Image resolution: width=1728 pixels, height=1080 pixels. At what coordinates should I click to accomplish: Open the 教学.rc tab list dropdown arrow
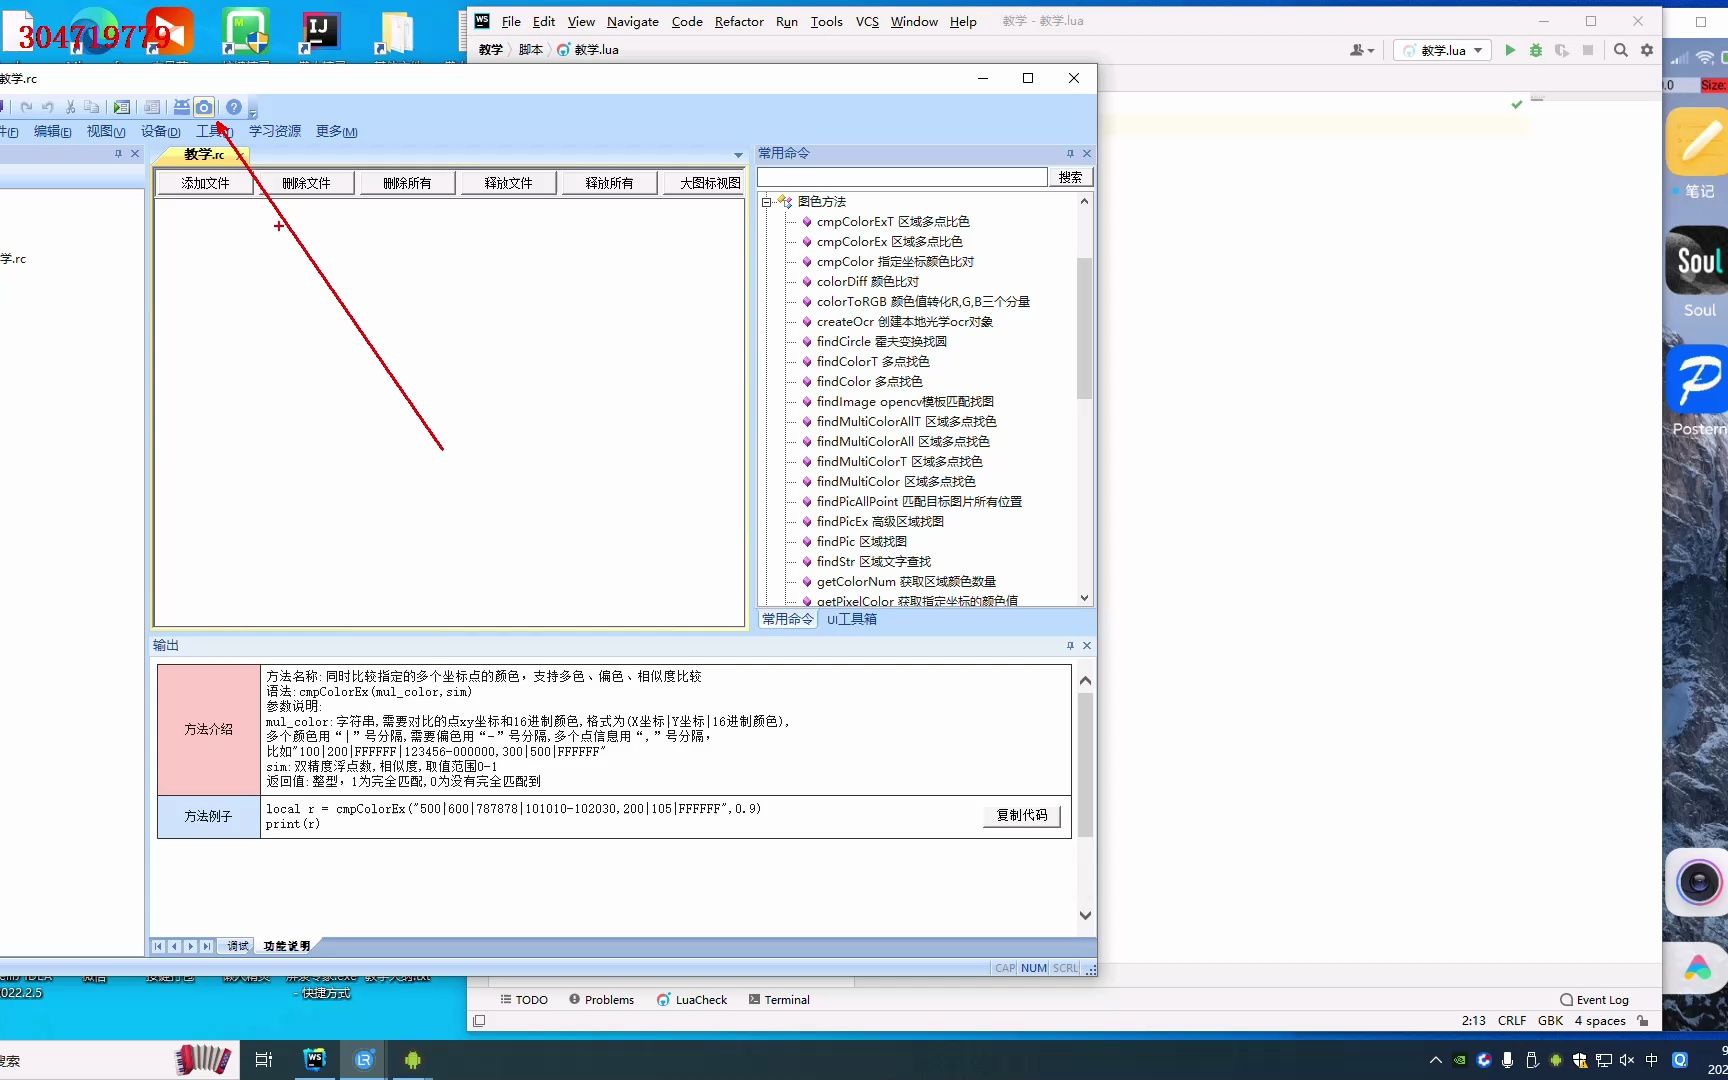coord(739,155)
